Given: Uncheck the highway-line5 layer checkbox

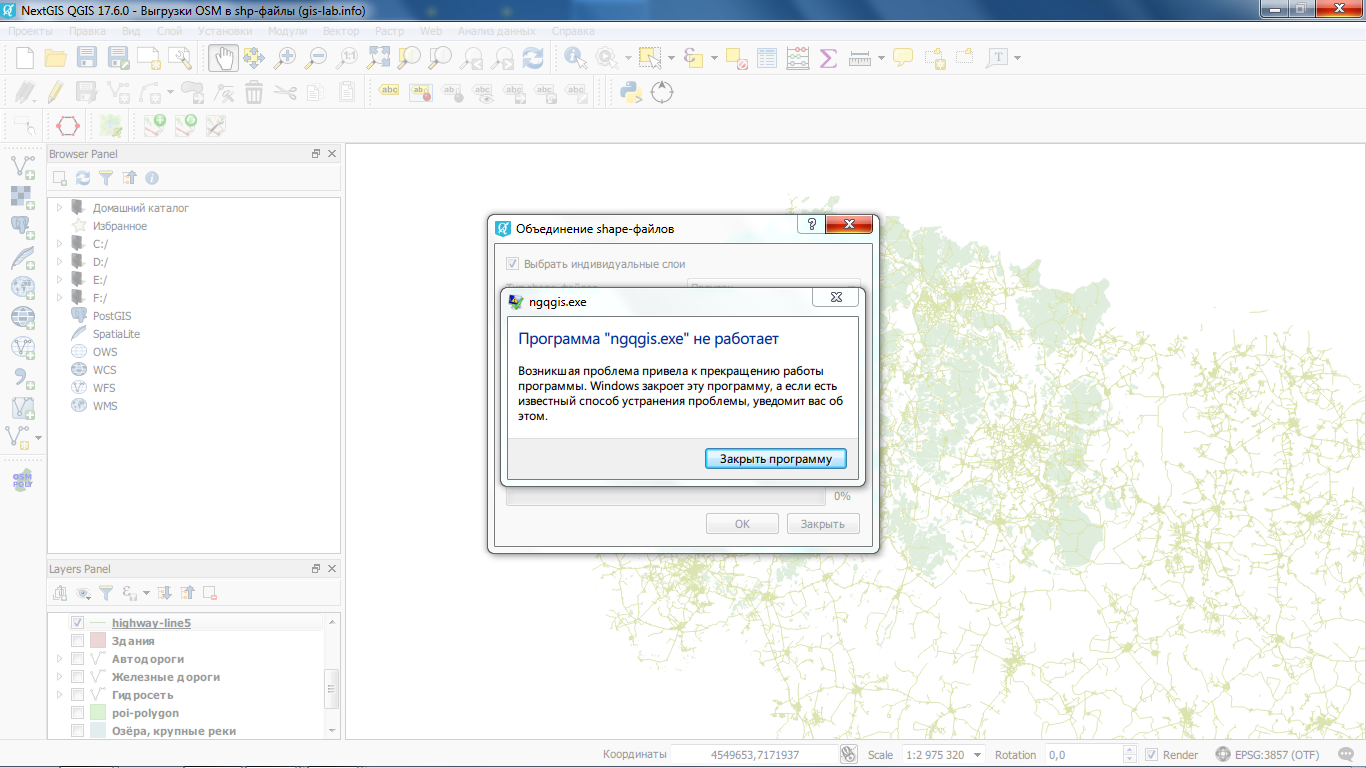Looking at the screenshot, I should (77, 623).
